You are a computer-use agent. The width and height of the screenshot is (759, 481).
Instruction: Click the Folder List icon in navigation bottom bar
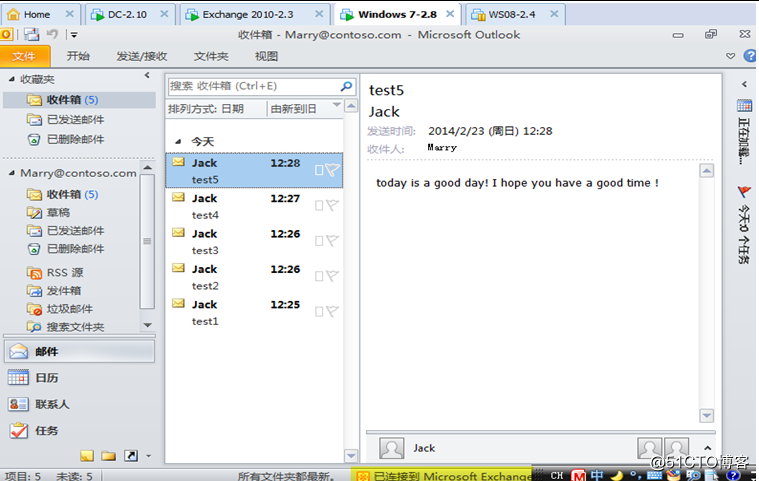click(108, 455)
